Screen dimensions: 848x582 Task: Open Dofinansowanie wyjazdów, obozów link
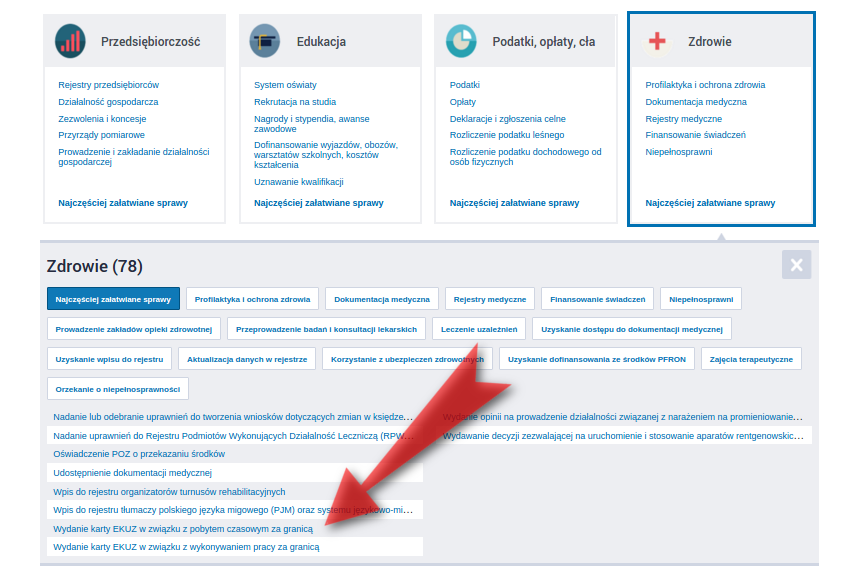(326, 155)
